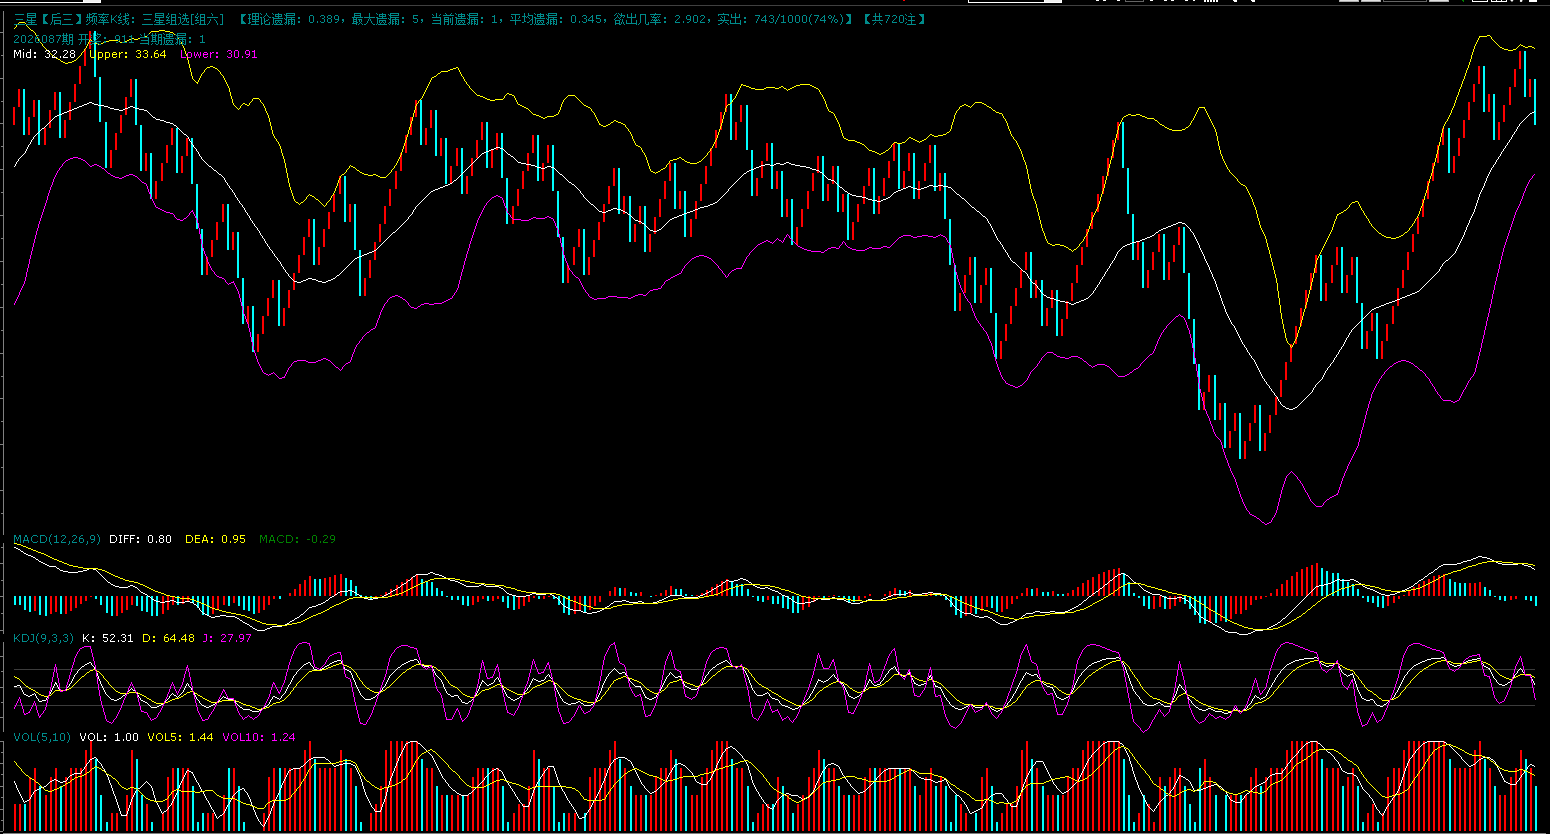Select the 三星组选[组六] chart title text
This screenshot has height=834, width=1550.
pyautogui.click(x=183, y=19)
